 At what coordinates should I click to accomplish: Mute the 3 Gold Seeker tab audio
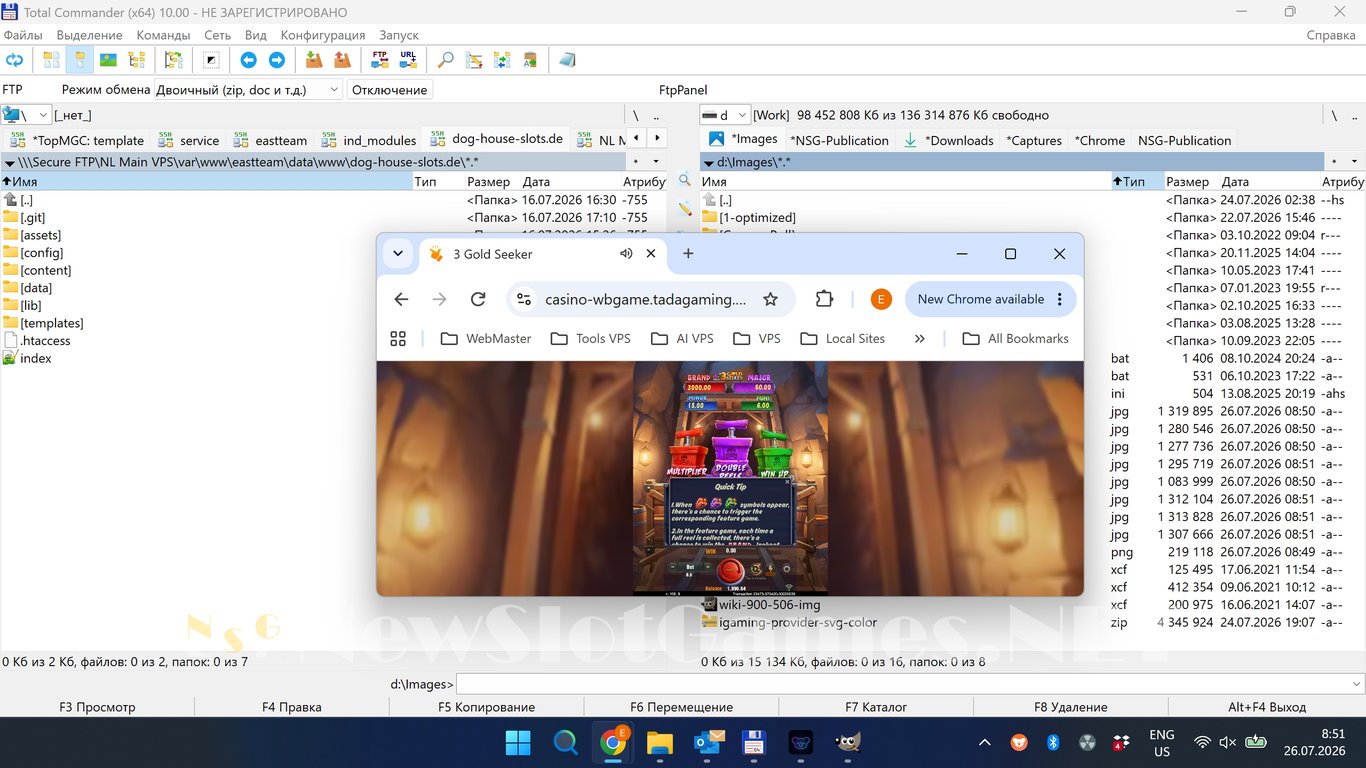pos(626,254)
